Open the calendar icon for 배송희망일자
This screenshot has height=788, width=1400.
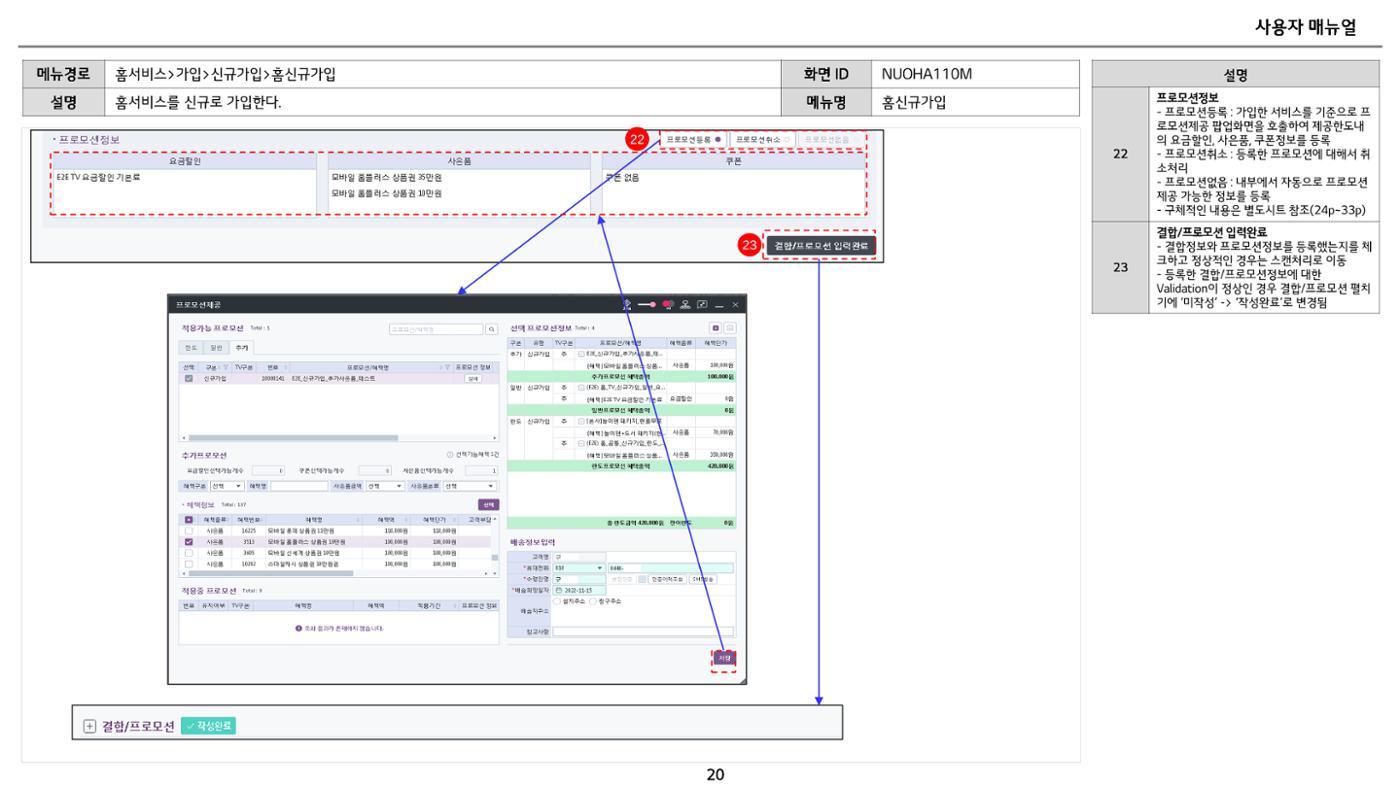[559, 590]
